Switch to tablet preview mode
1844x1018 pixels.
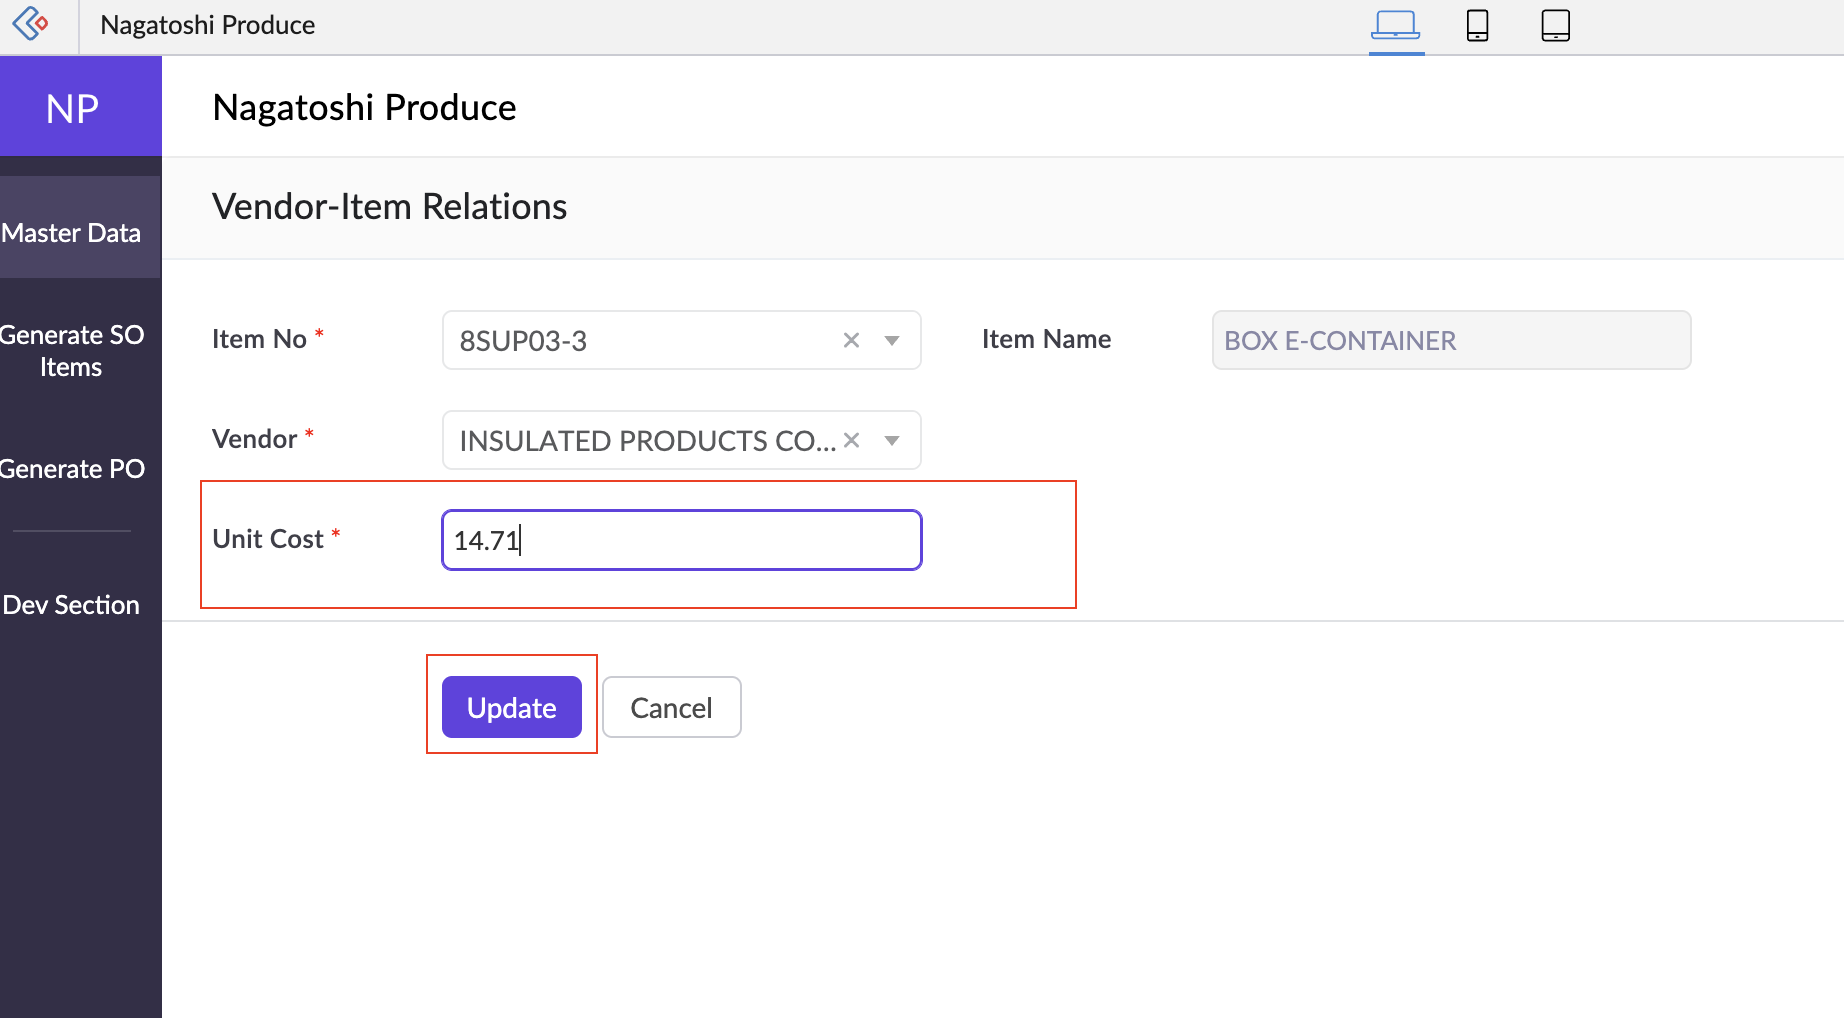click(1555, 25)
